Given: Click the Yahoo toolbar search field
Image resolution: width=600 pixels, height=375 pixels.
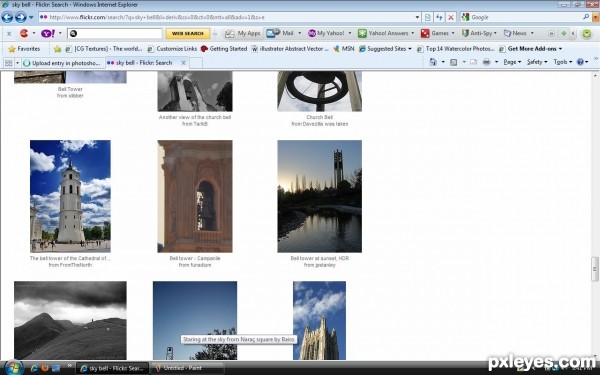Looking at the screenshot, I should [115, 34].
